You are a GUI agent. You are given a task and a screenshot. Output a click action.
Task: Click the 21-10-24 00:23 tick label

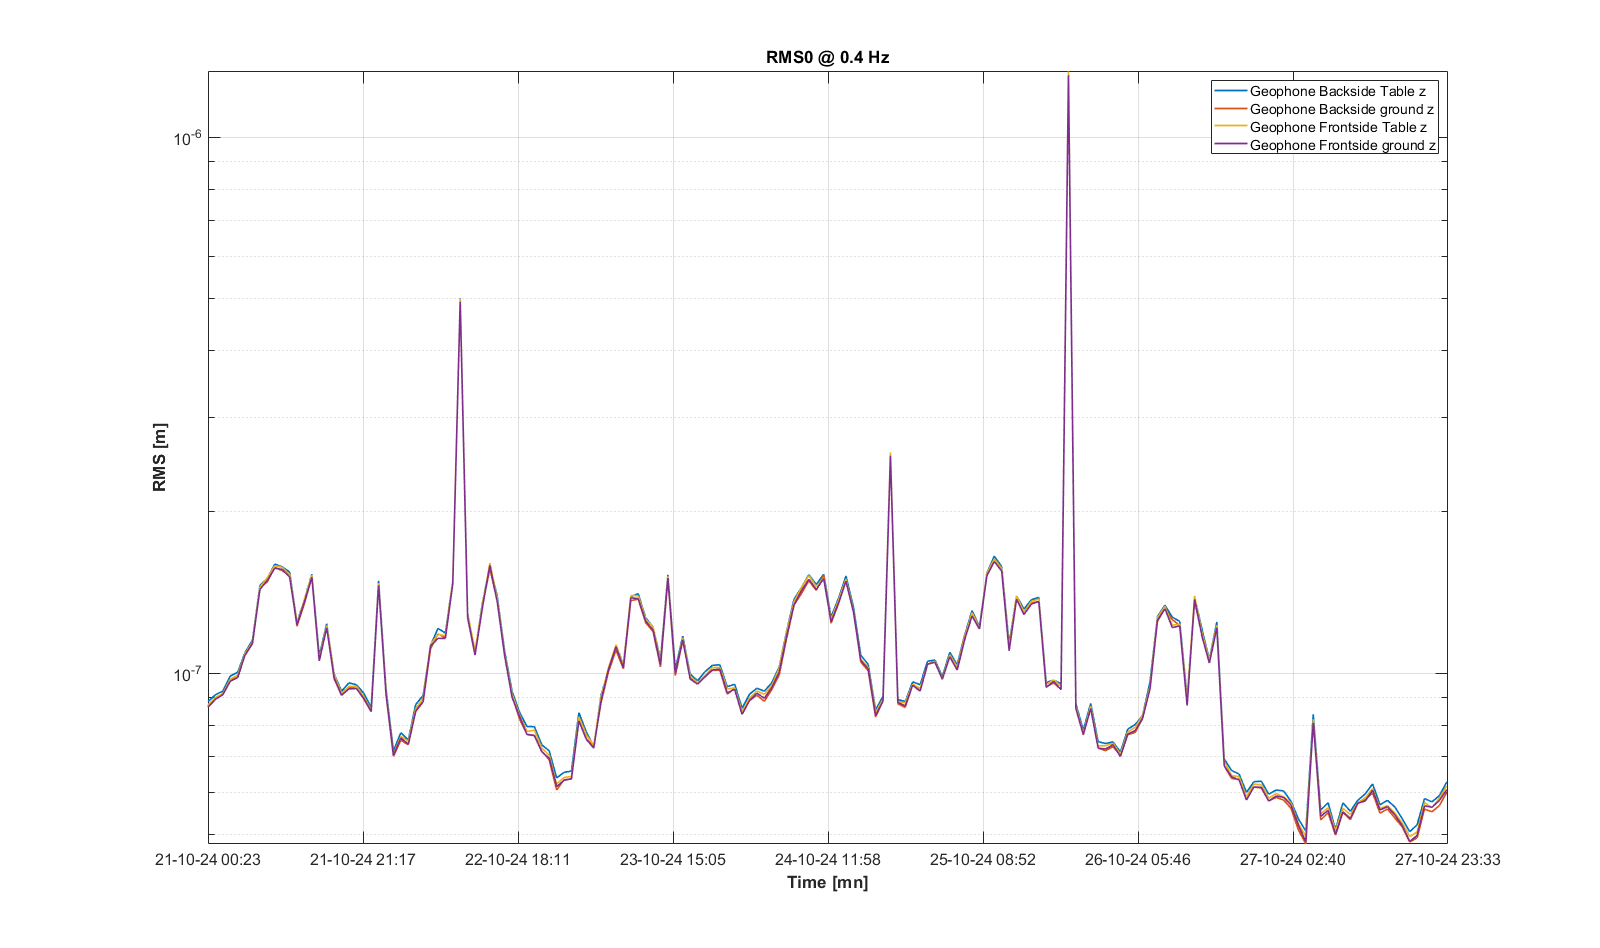(x=208, y=859)
